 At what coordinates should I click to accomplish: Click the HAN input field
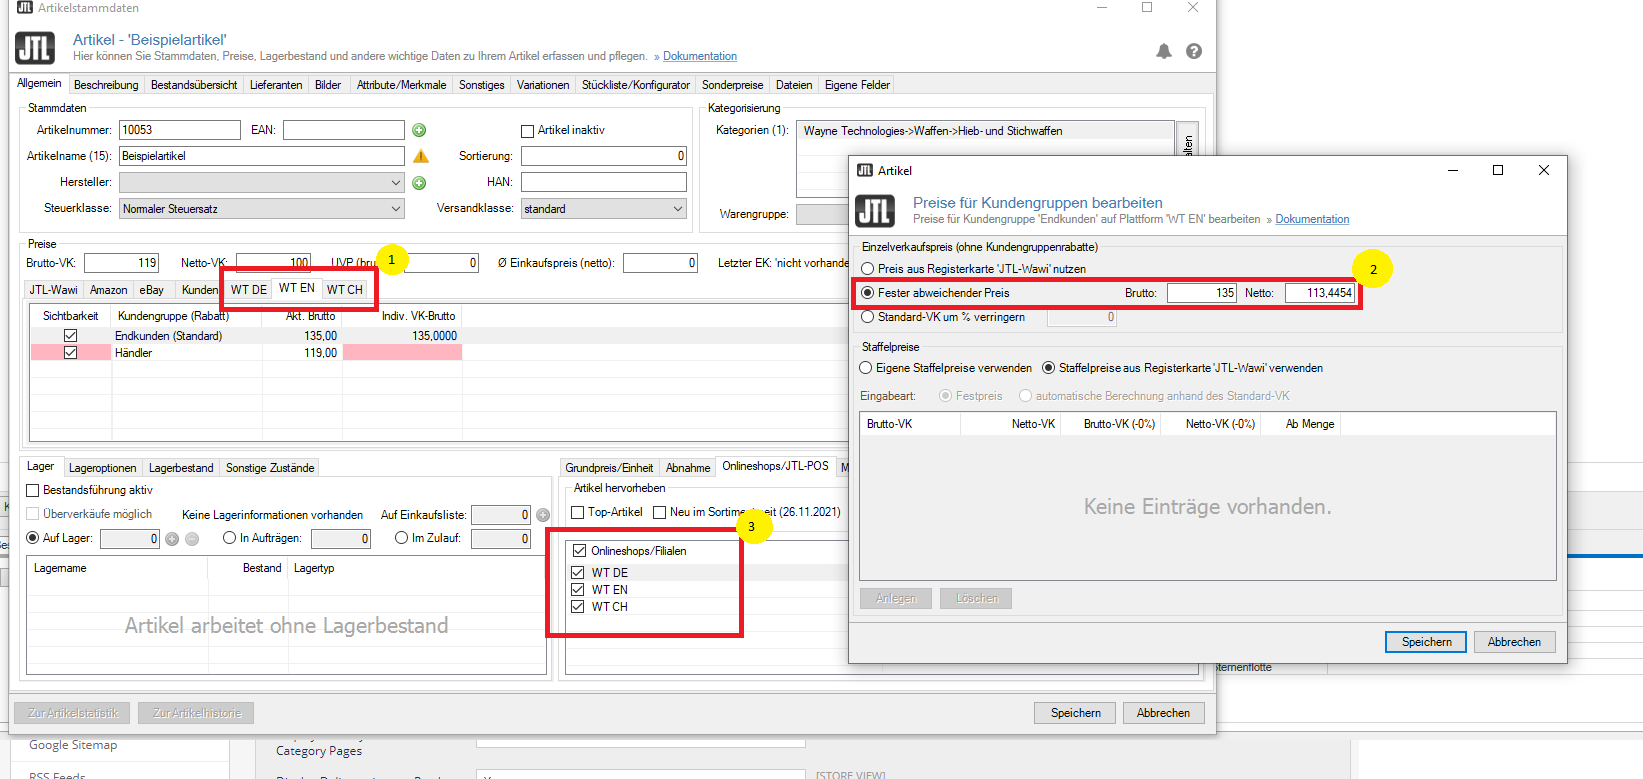604,182
